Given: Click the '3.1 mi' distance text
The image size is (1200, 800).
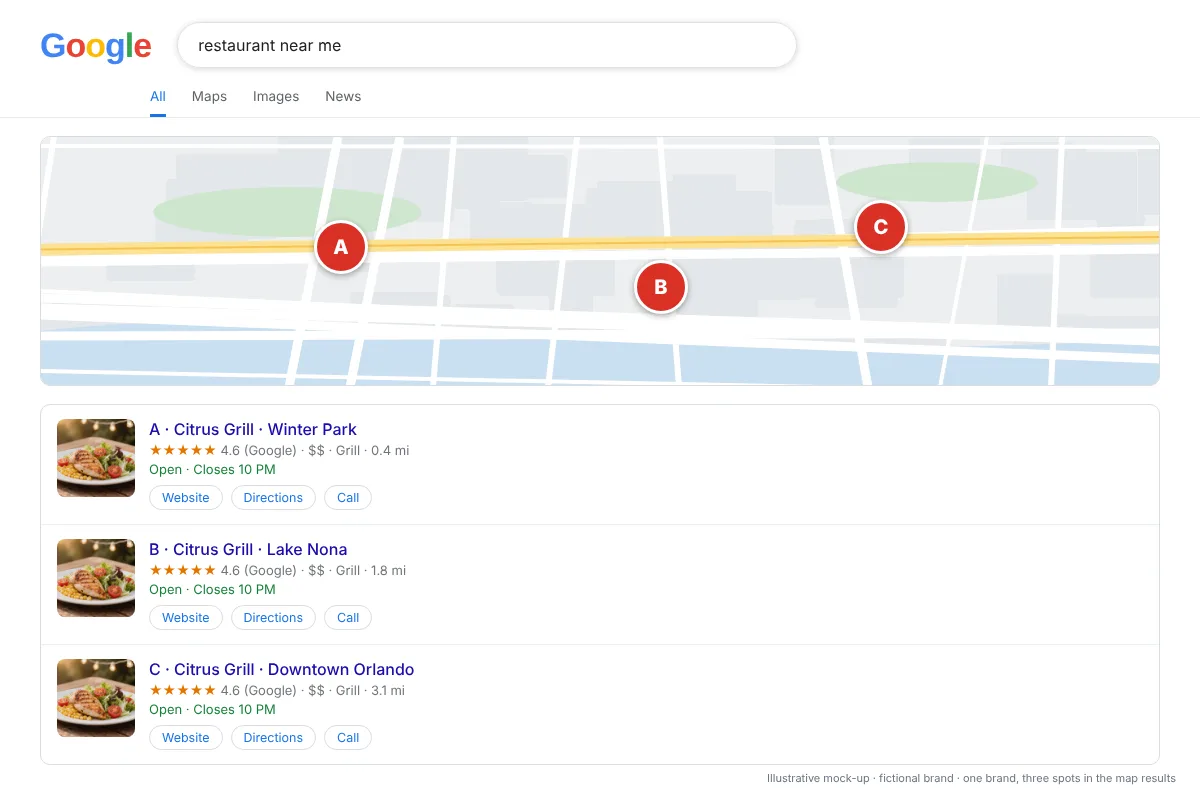Looking at the screenshot, I should (x=388, y=691).
